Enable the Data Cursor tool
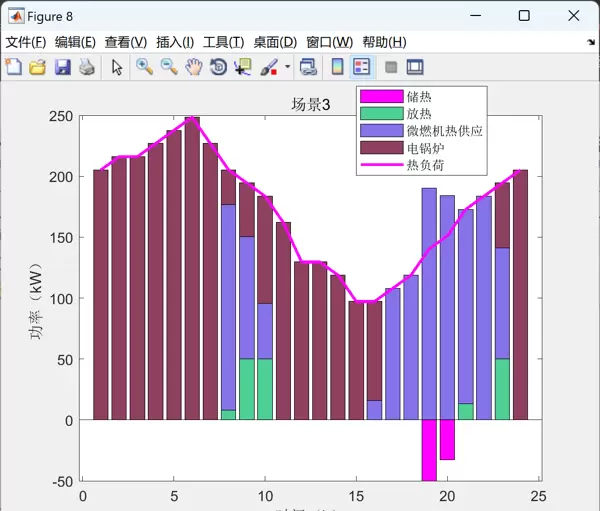Screen dimensions: 600x511 click(242, 67)
